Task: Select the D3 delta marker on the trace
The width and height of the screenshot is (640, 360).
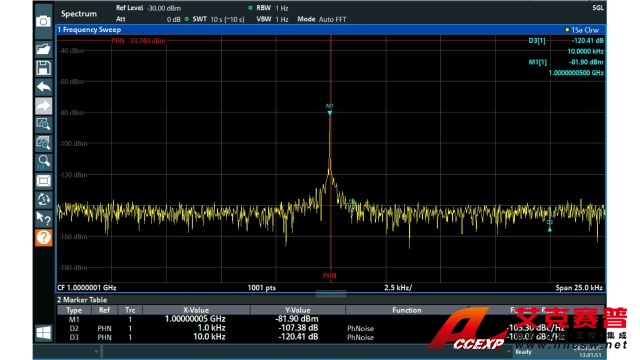Action: [x=550, y=226]
